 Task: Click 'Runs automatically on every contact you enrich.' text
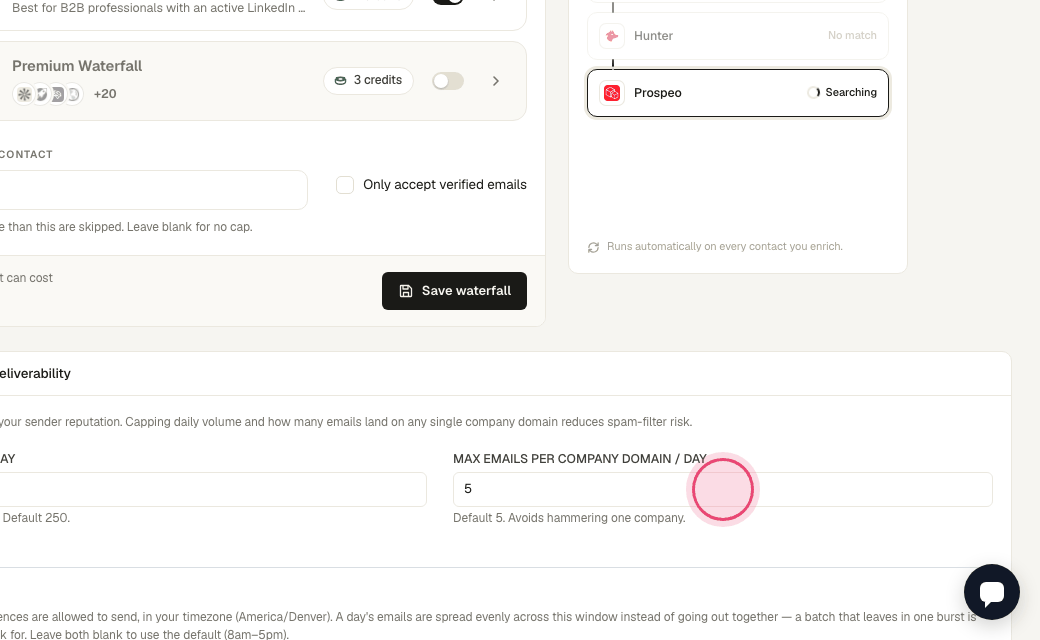(x=724, y=247)
